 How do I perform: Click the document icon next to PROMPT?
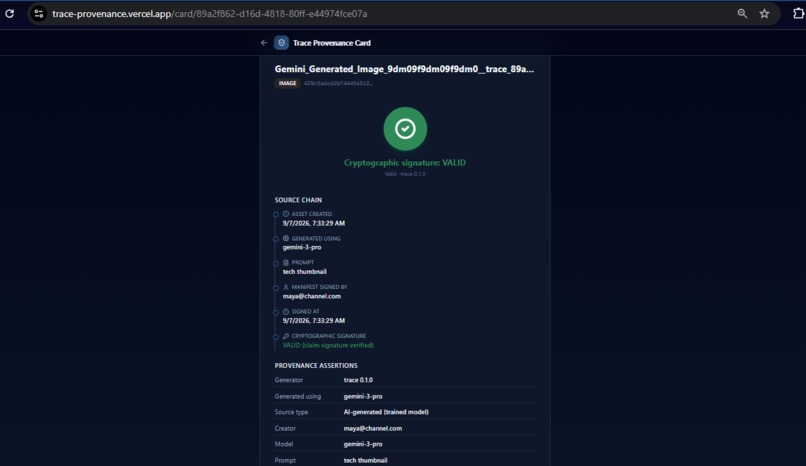click(x=286, y=263)
